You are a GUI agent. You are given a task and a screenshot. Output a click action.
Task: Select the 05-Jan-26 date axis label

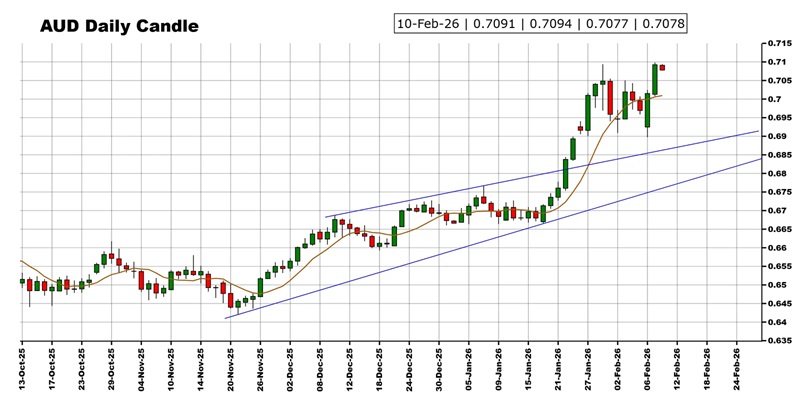pos(468,366)
